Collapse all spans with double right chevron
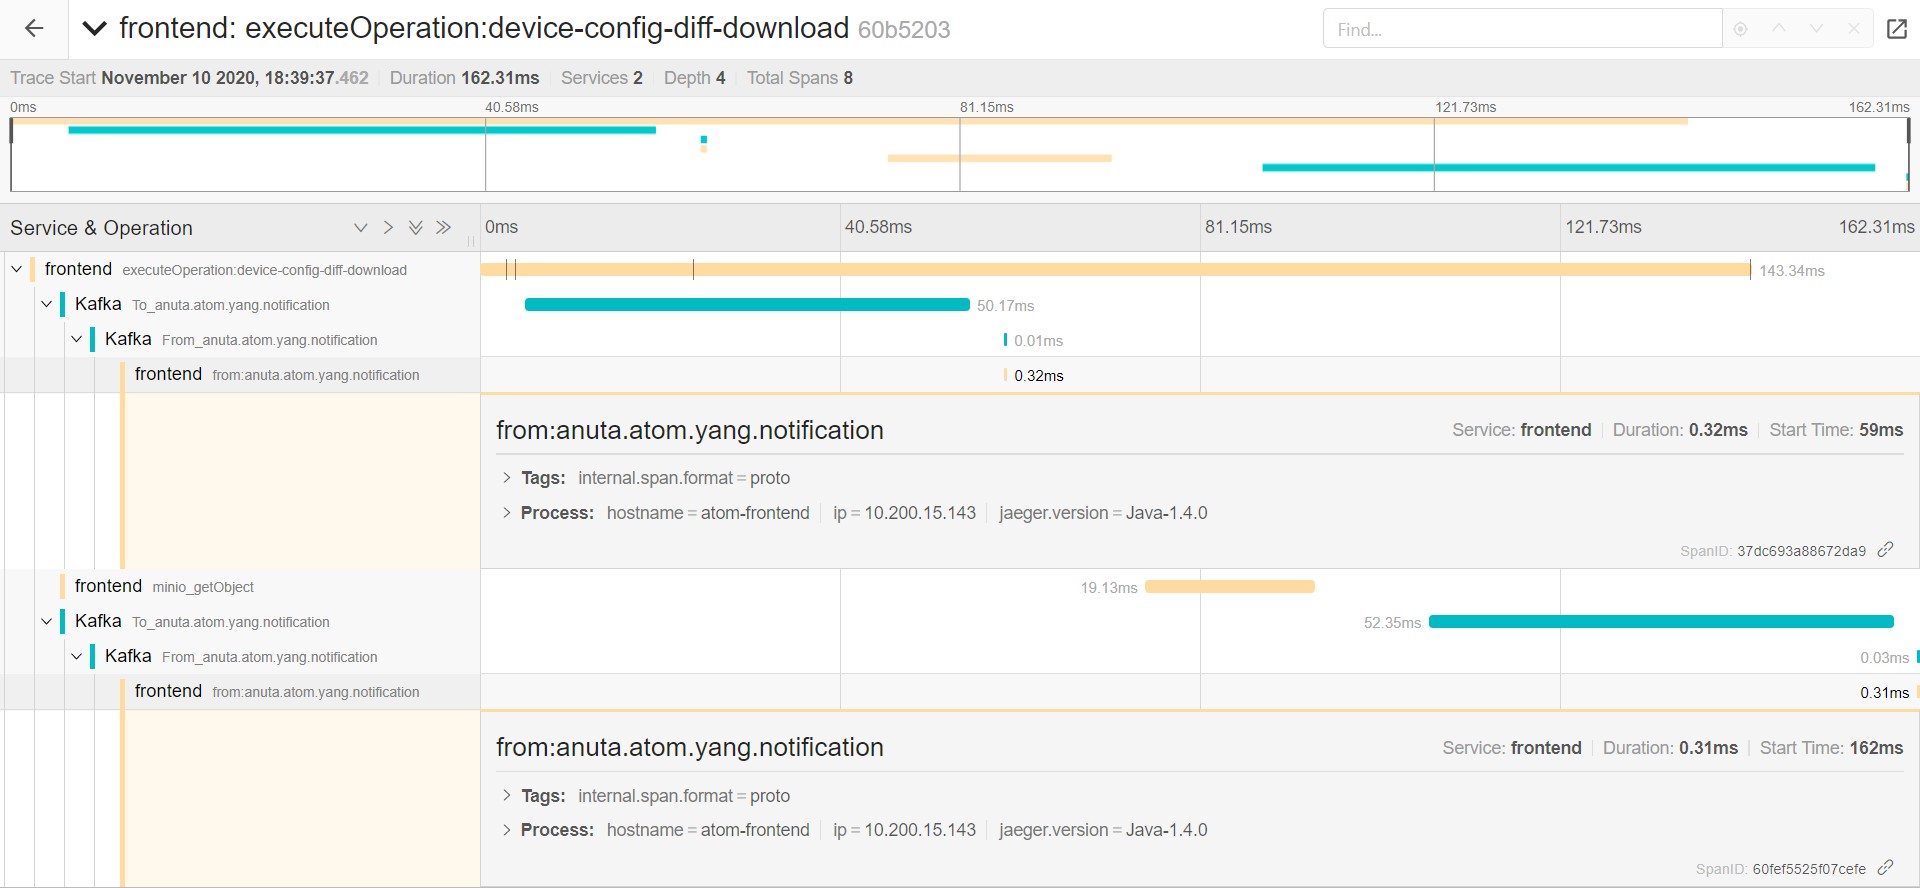 [444, 228]
